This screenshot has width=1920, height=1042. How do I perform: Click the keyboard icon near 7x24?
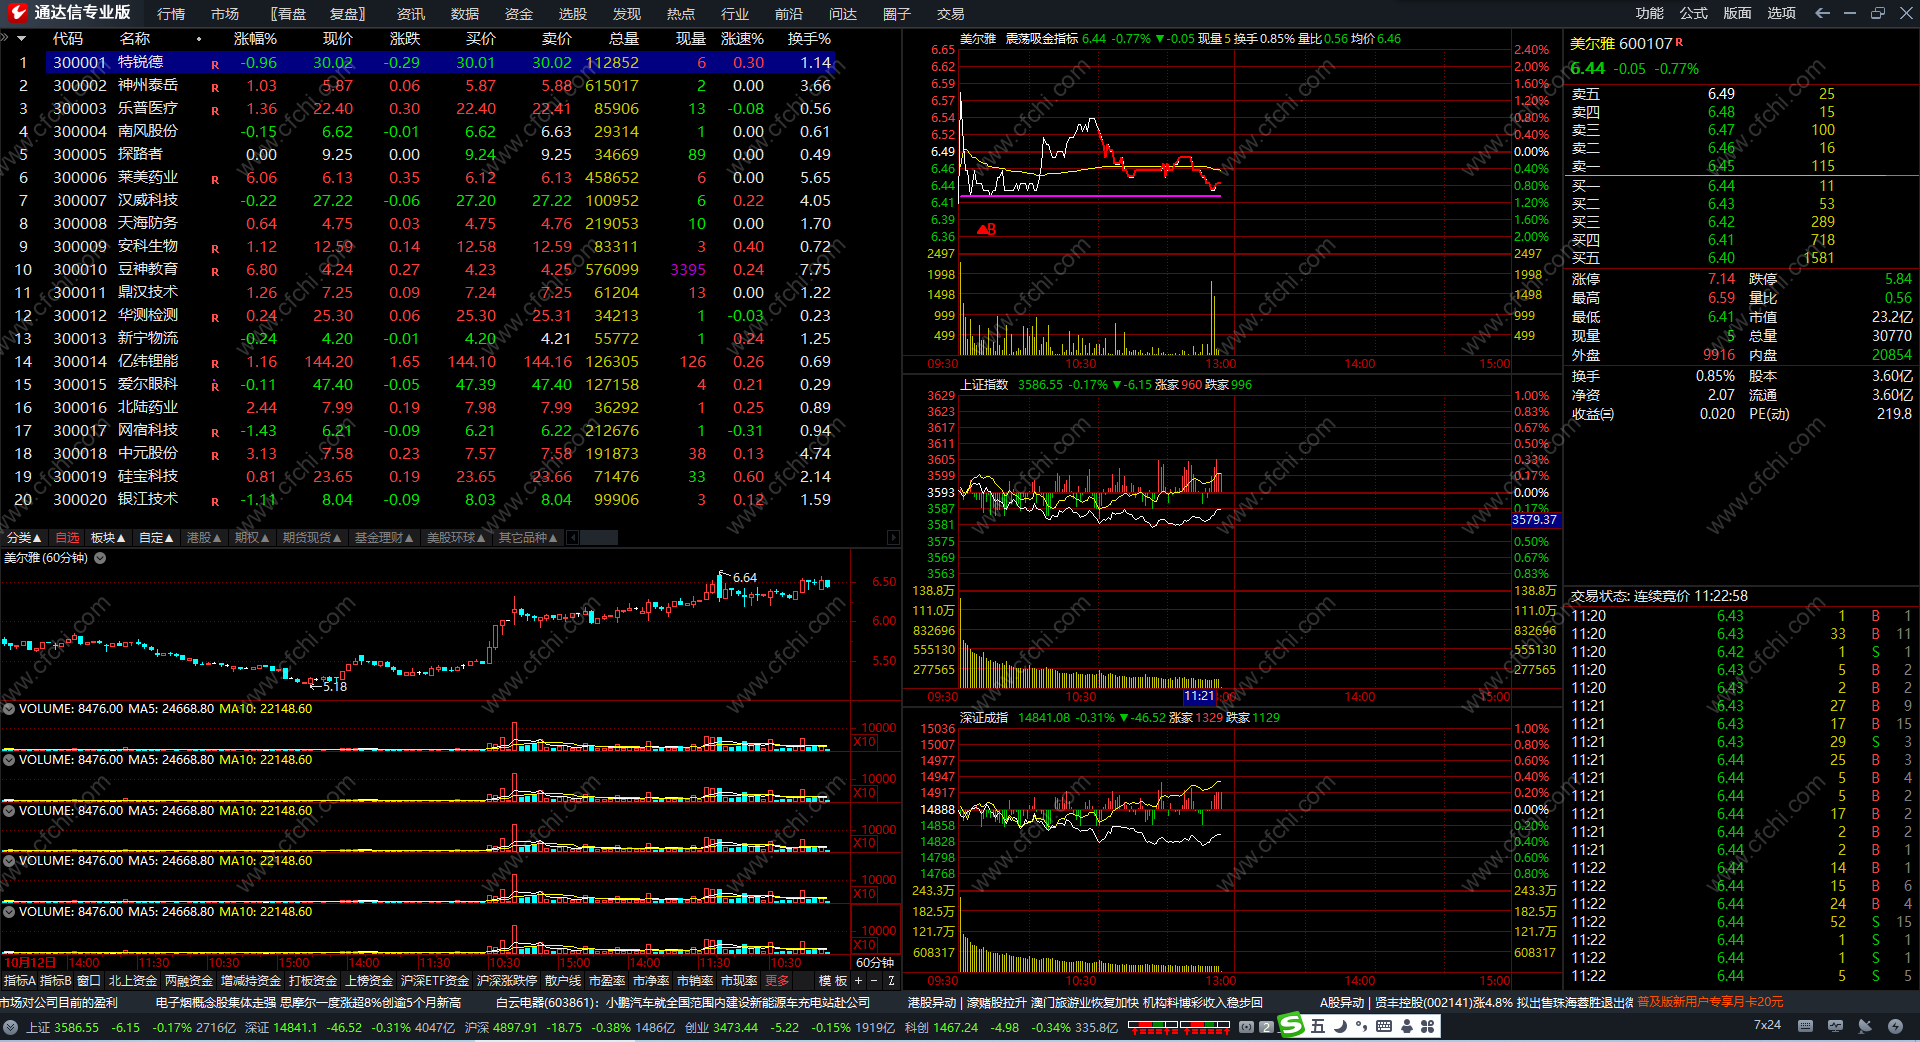[x=1805, y=1026]
